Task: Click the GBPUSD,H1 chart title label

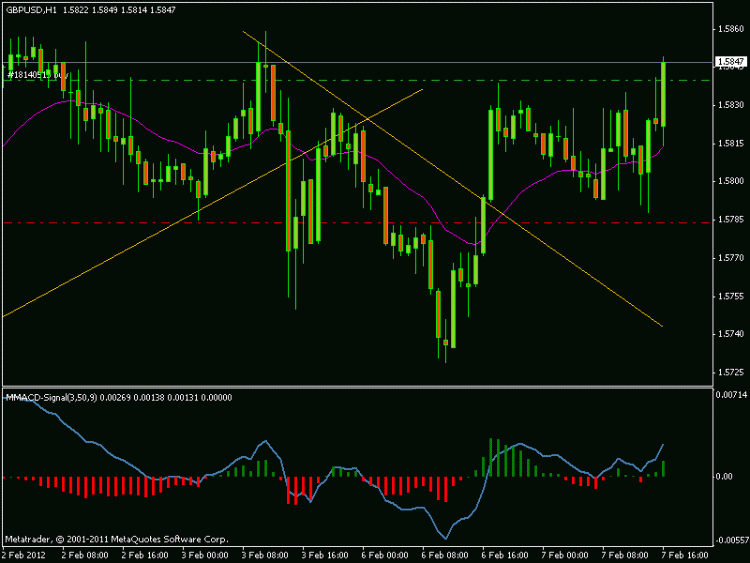Action: click(31, 10)
